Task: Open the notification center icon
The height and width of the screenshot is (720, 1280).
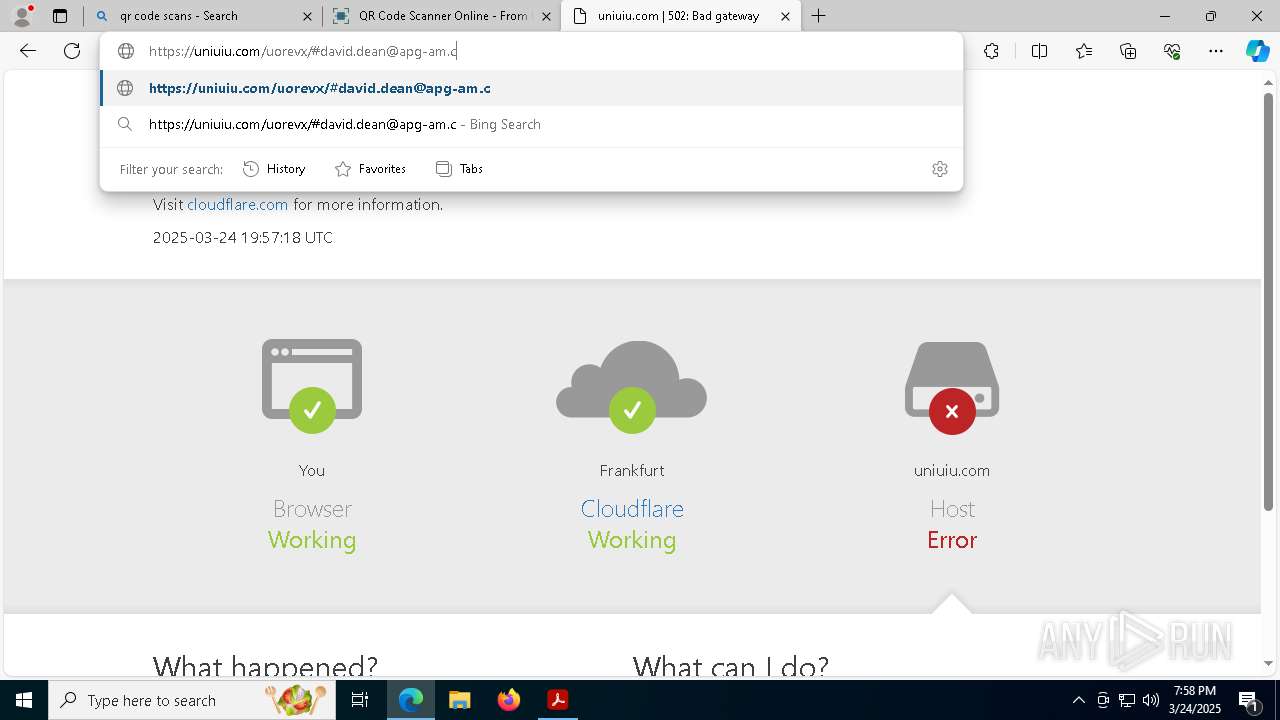Action: [1248, 700]
